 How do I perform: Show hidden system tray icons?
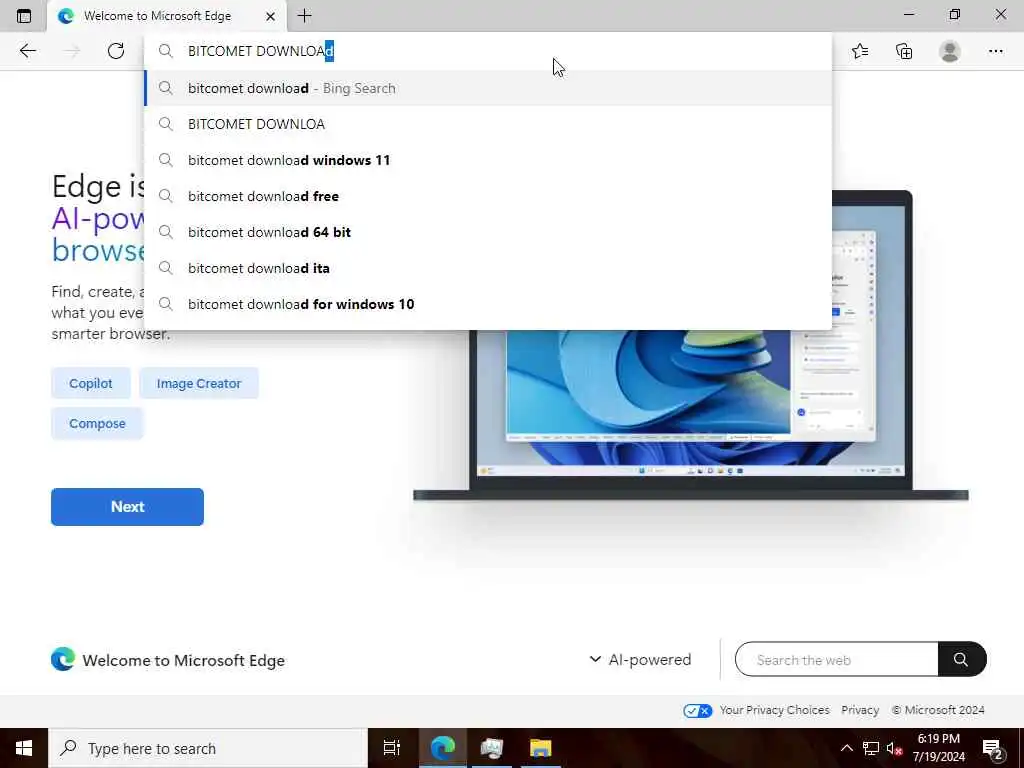[x=846, y=748]
